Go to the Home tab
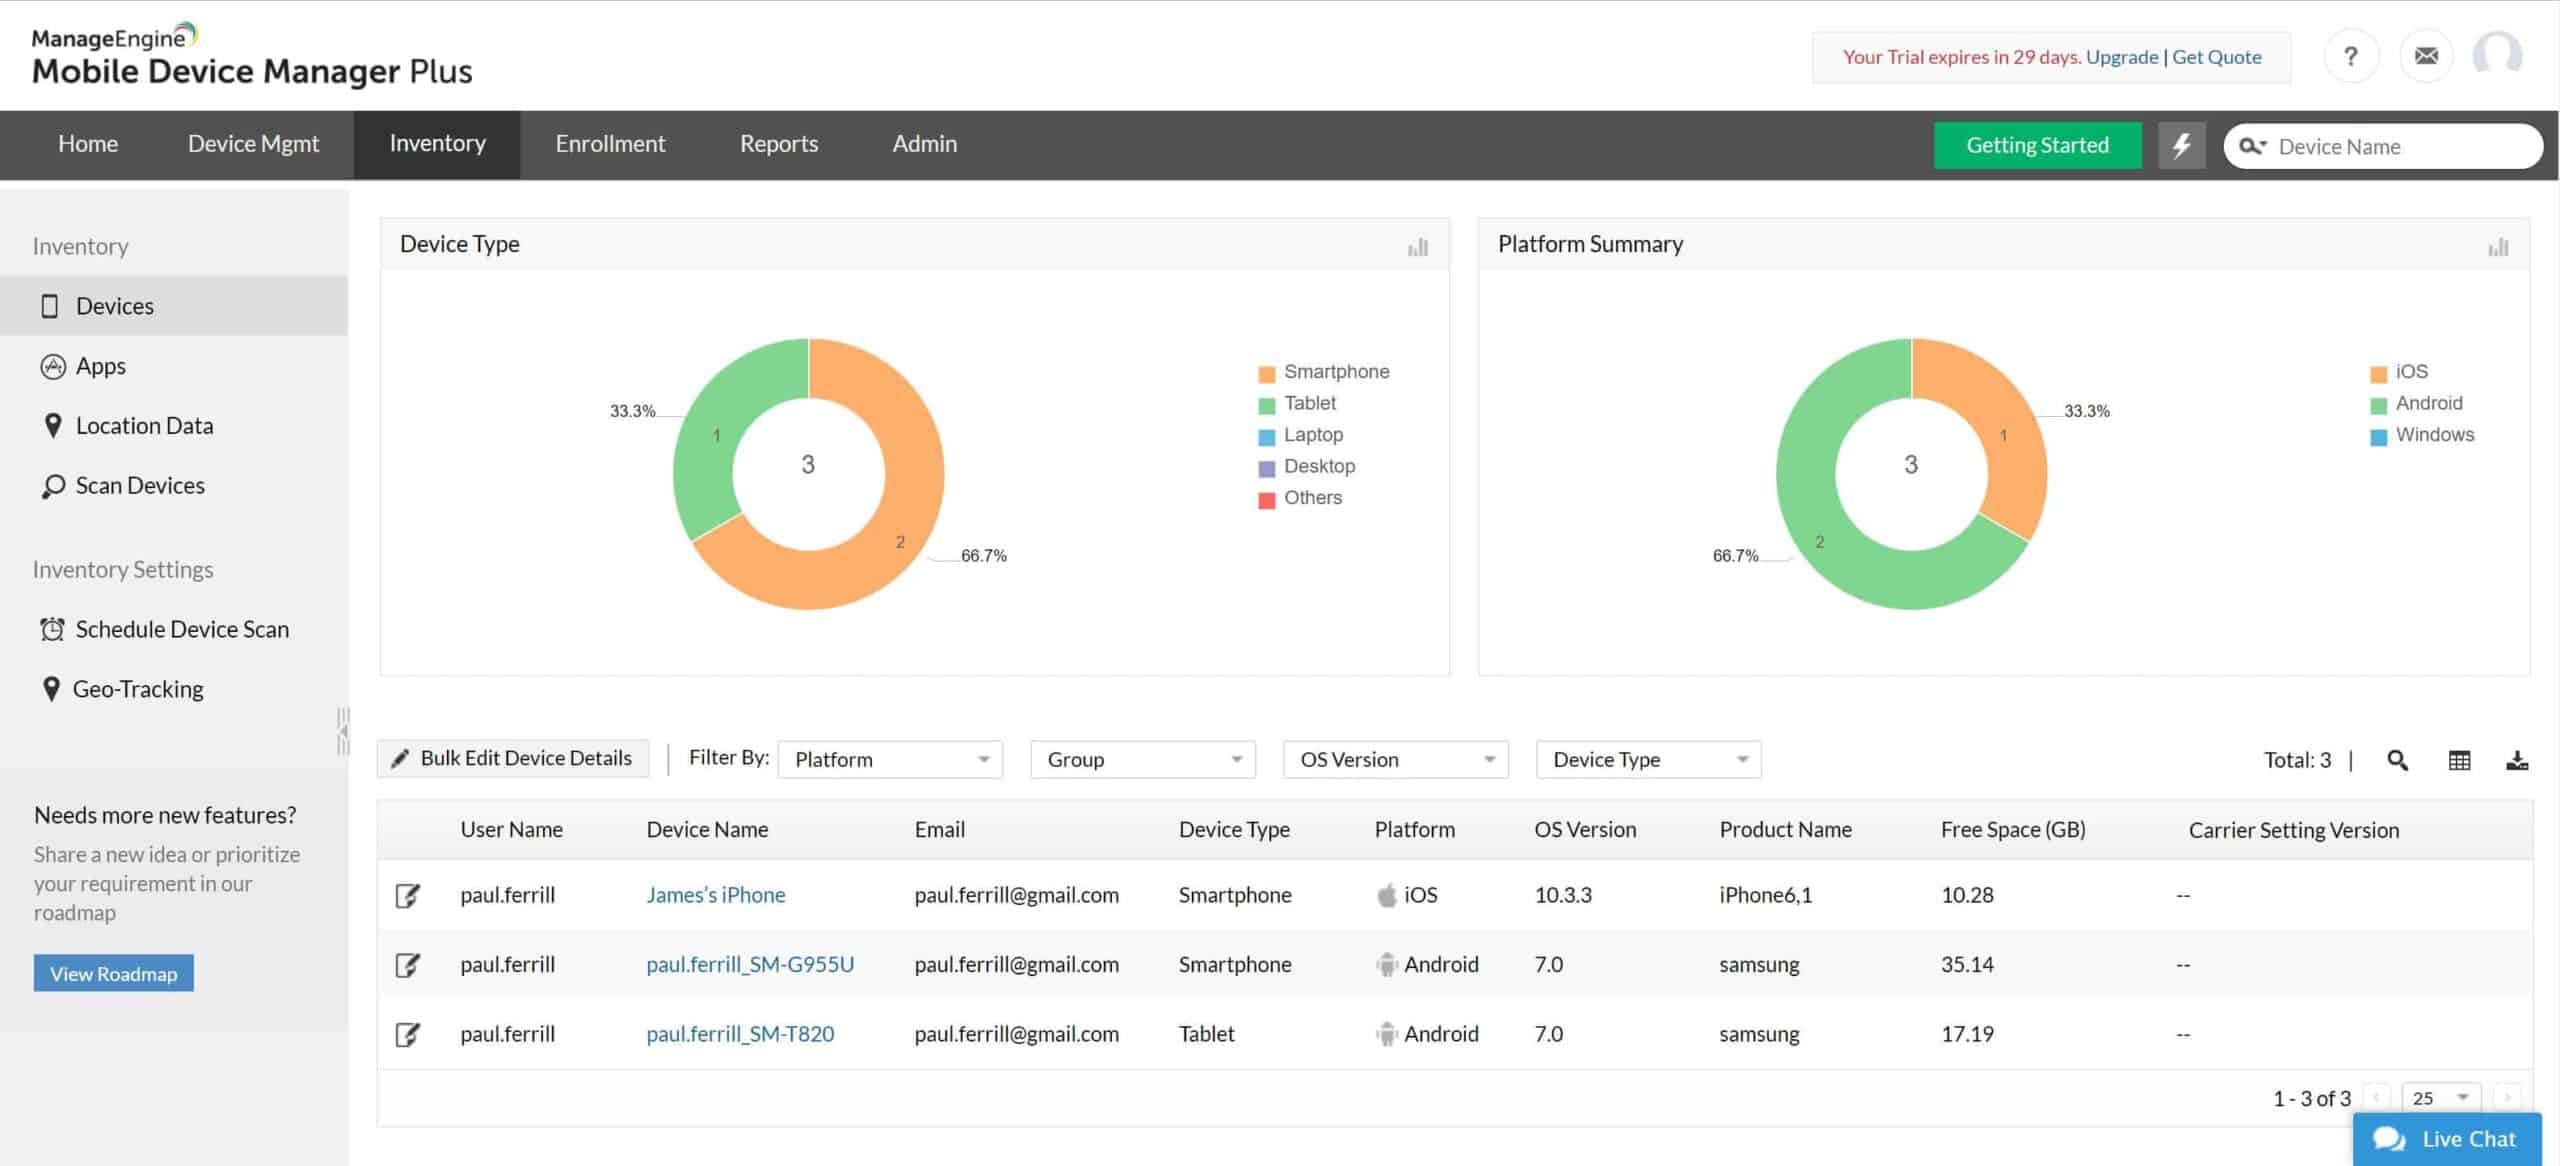 [x=88, y=144]
